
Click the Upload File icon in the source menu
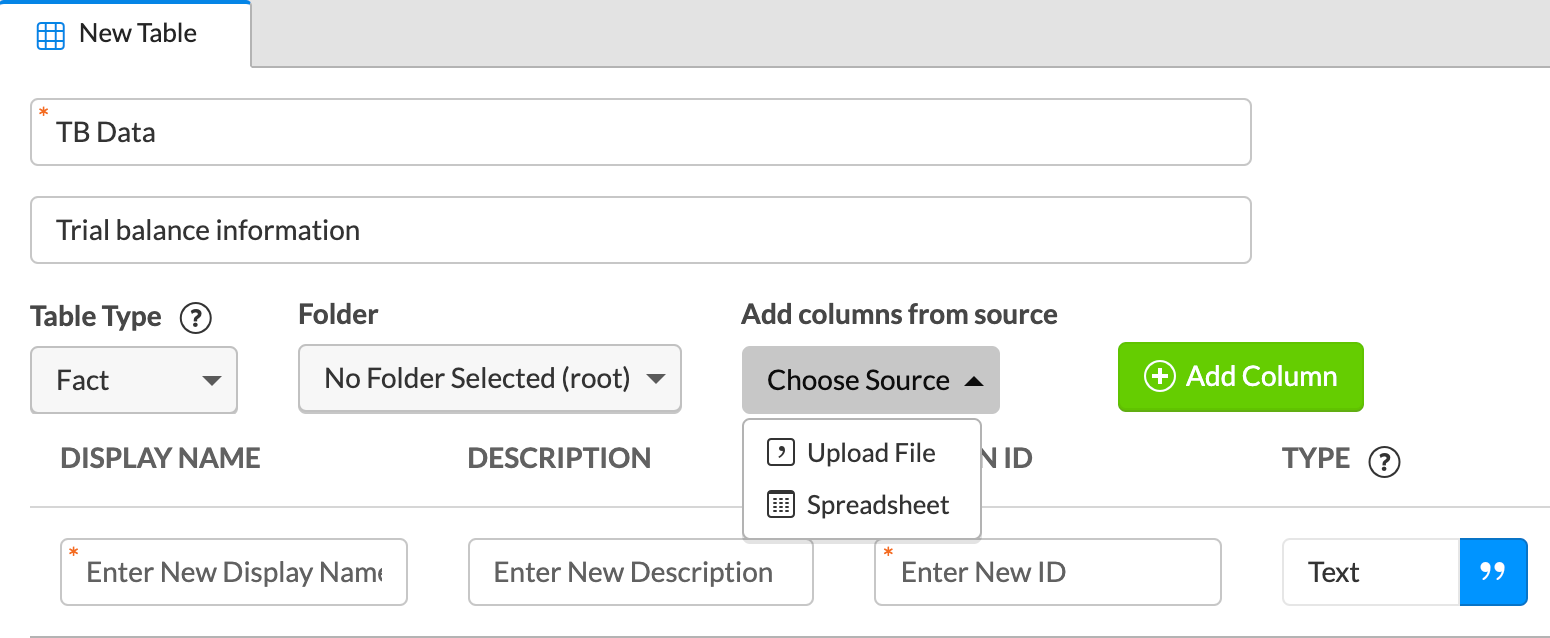(782, 452)
